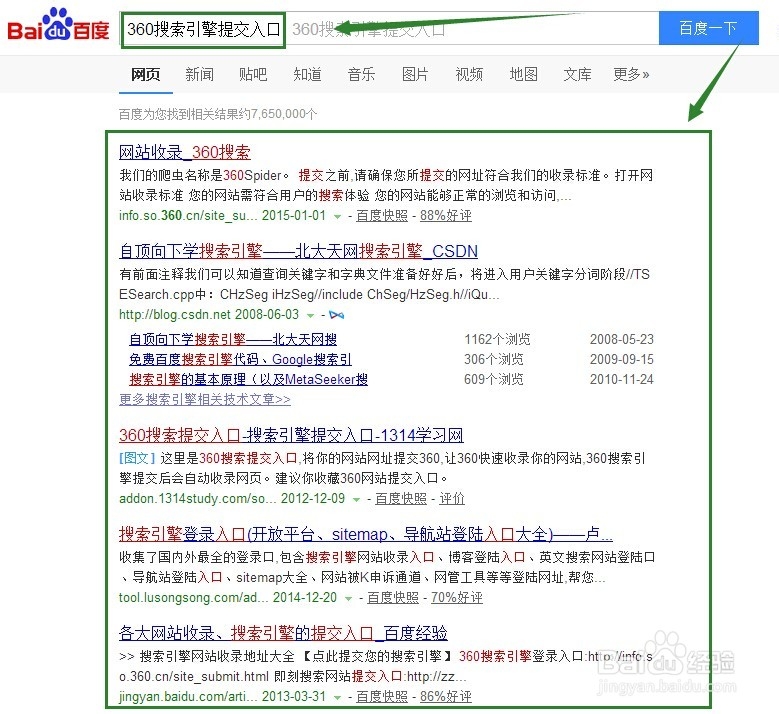Expand dropdown arrow next to jingyan.baidu.com result

(337, 698)
